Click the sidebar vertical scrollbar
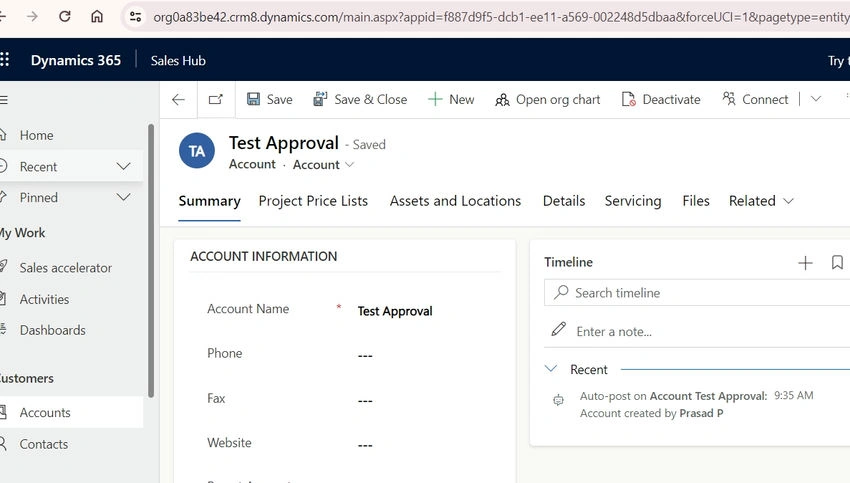The image size is (850, 483). coord(151,260)
